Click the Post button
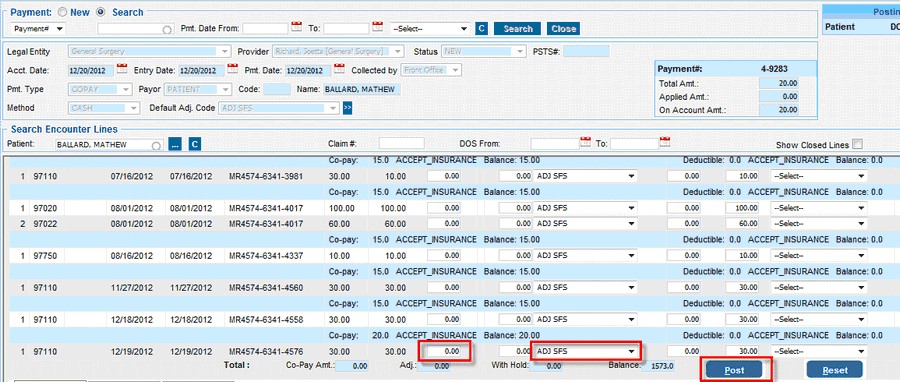 click(x=735, y=370)
